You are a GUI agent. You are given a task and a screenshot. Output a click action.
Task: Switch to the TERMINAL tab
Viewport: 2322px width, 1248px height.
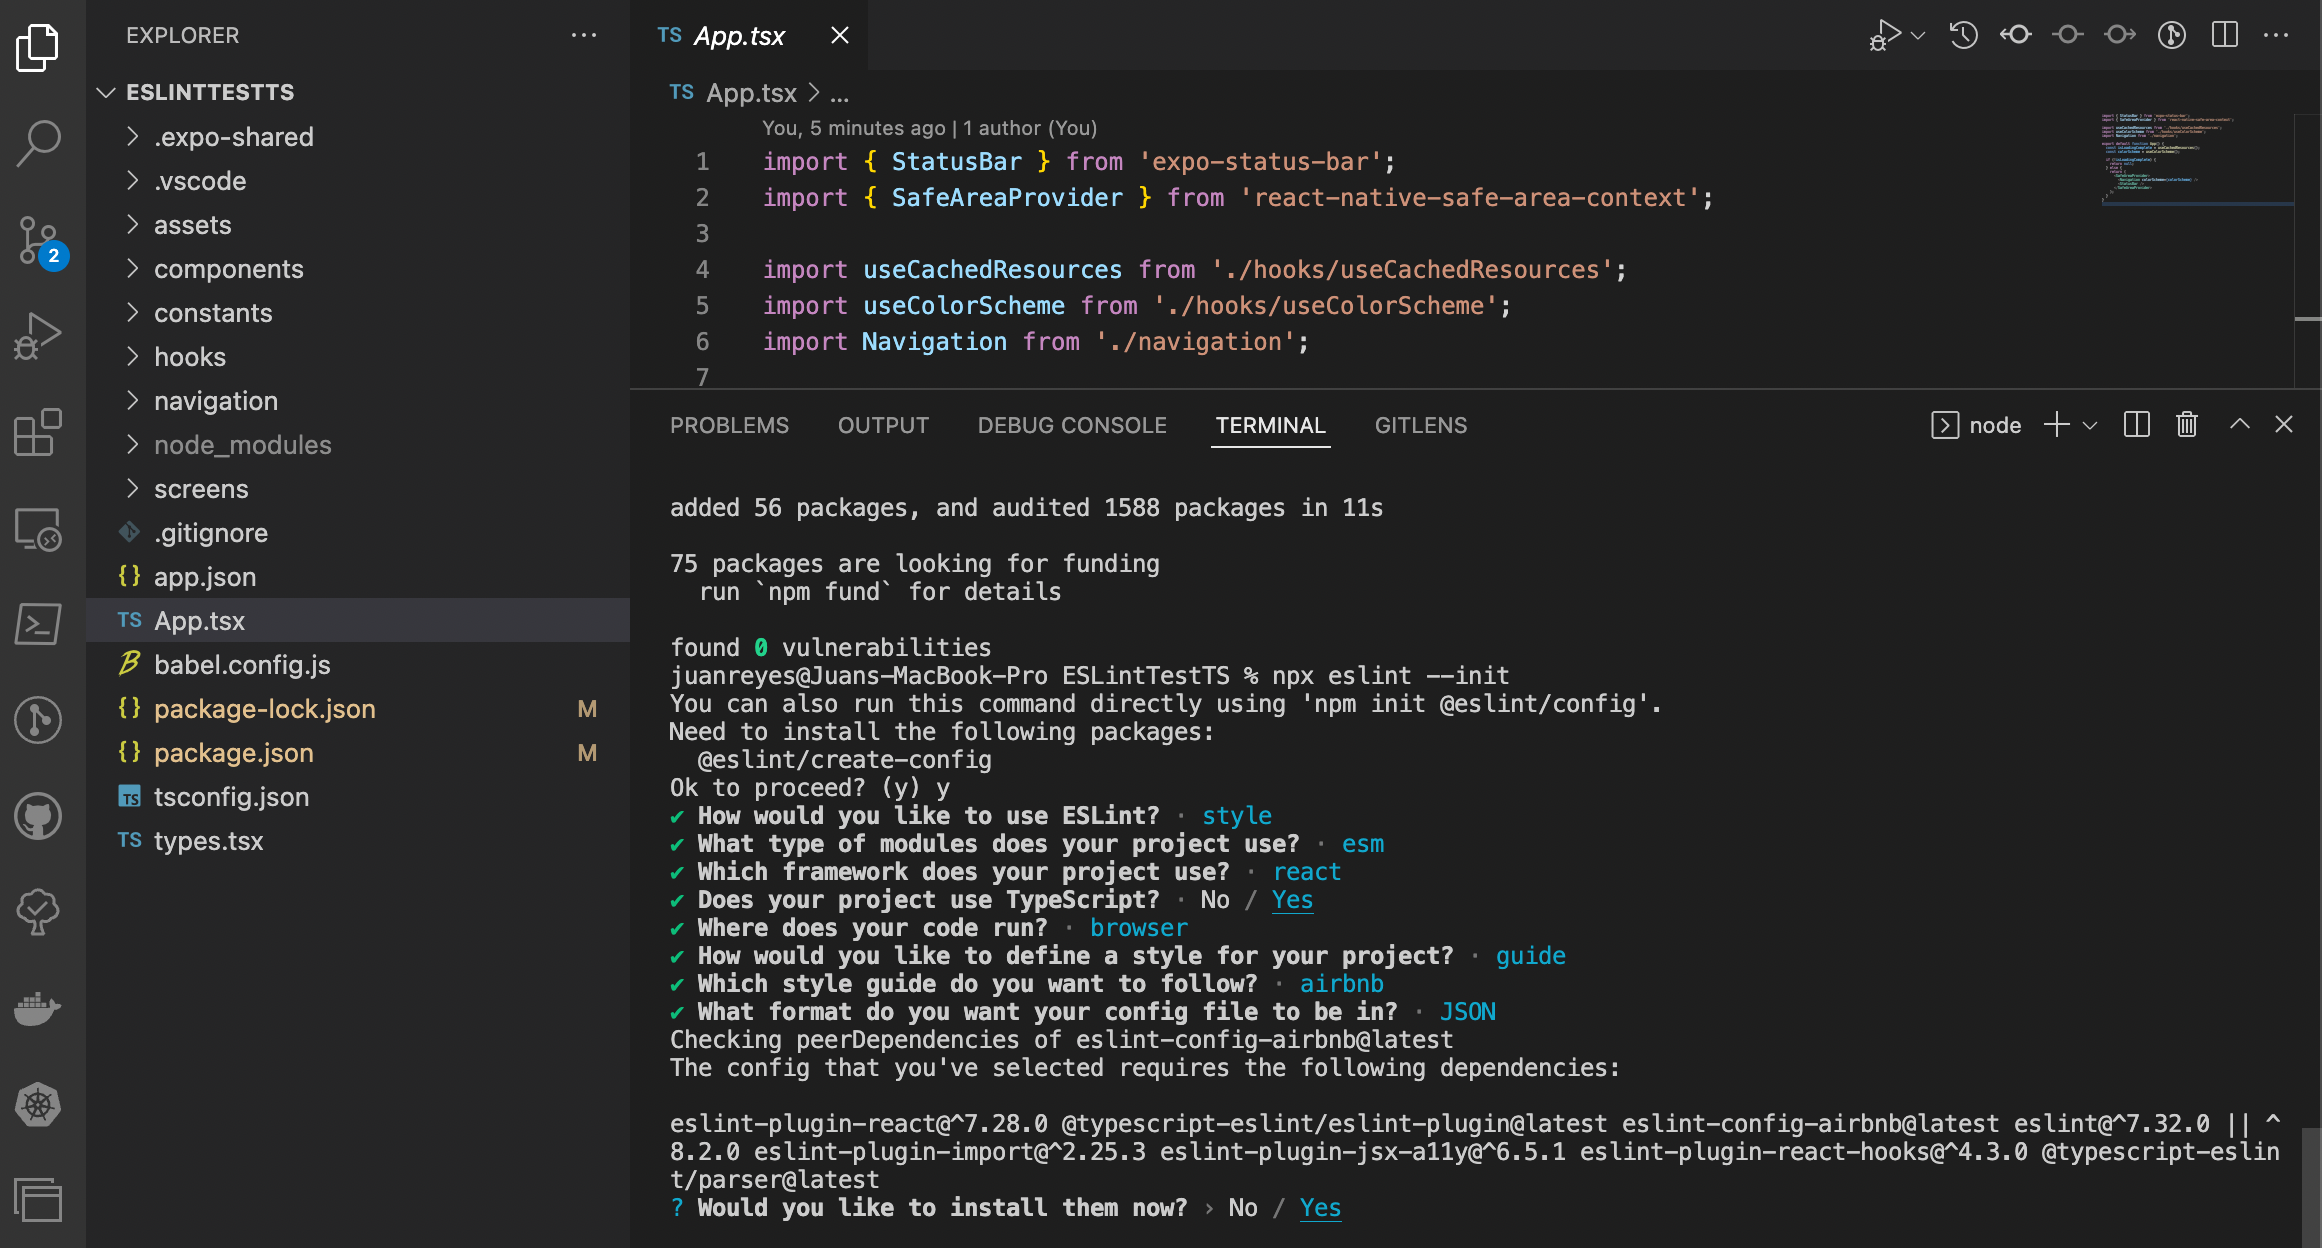[x=1270, y=425]
